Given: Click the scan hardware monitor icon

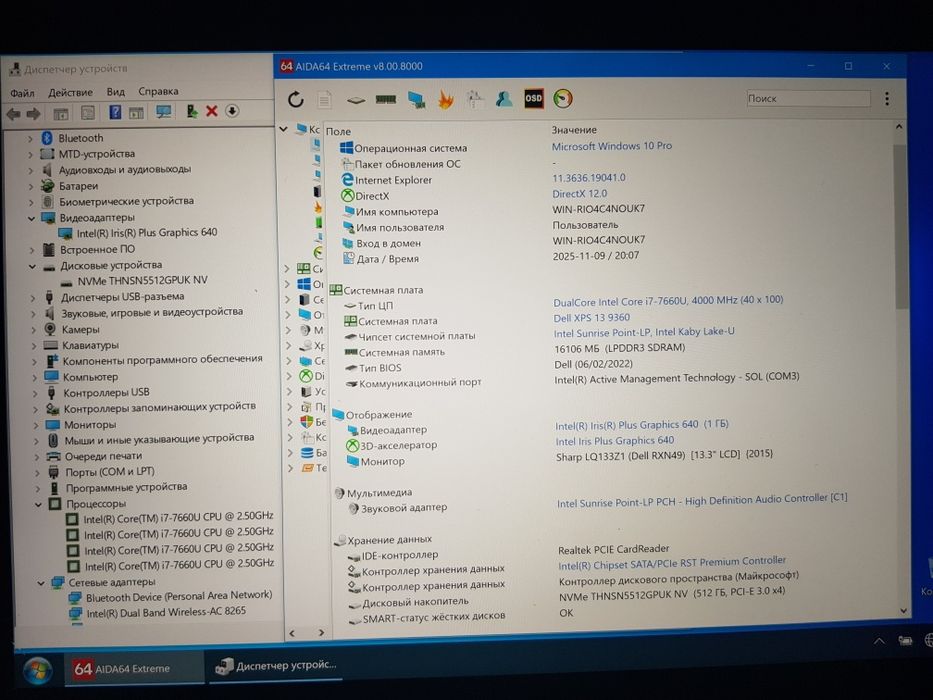Looking at the screenshot, I should (x=163, y=111).
